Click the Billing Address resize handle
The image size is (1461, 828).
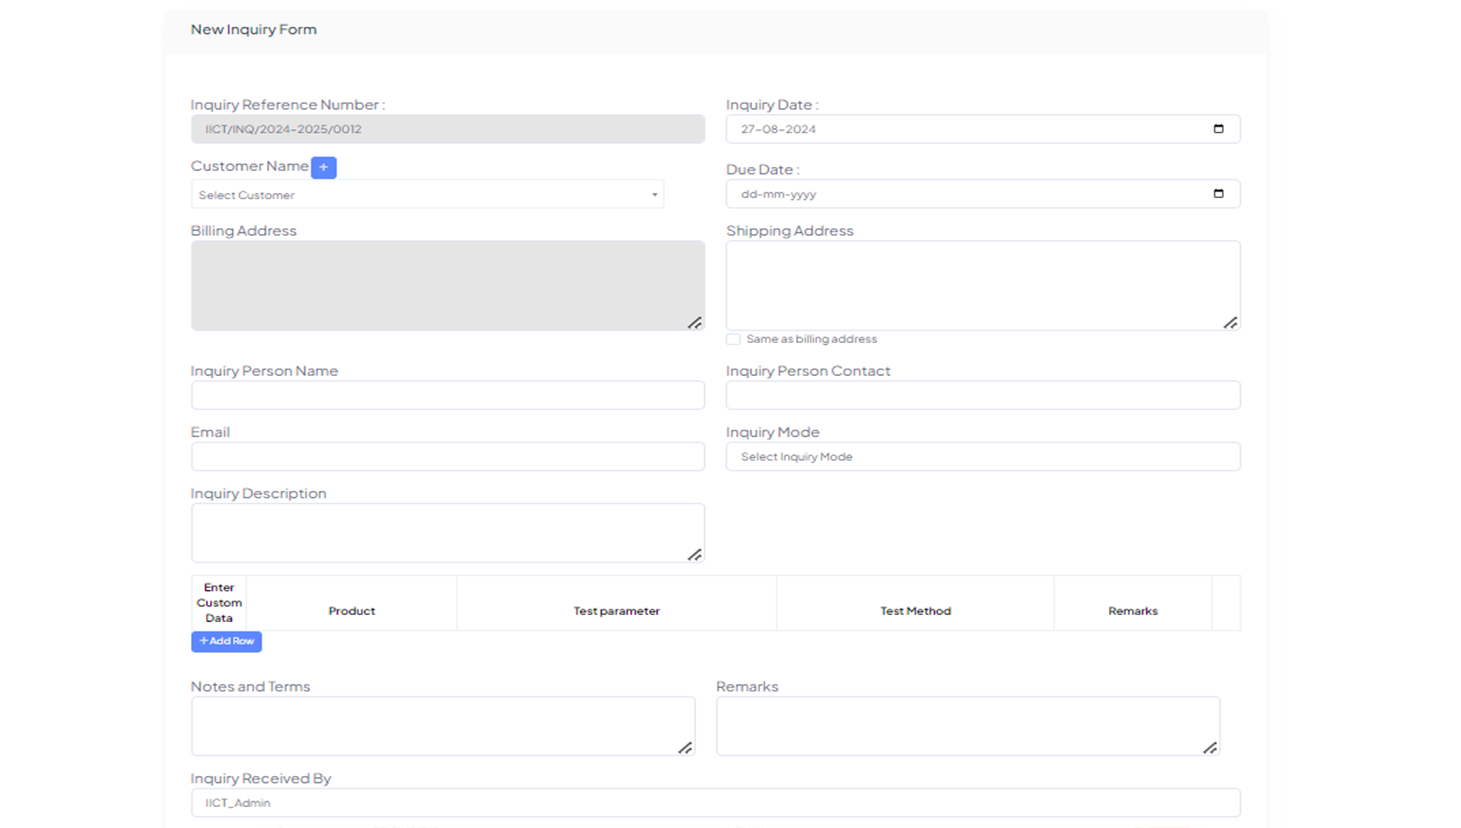coord(695,323)
